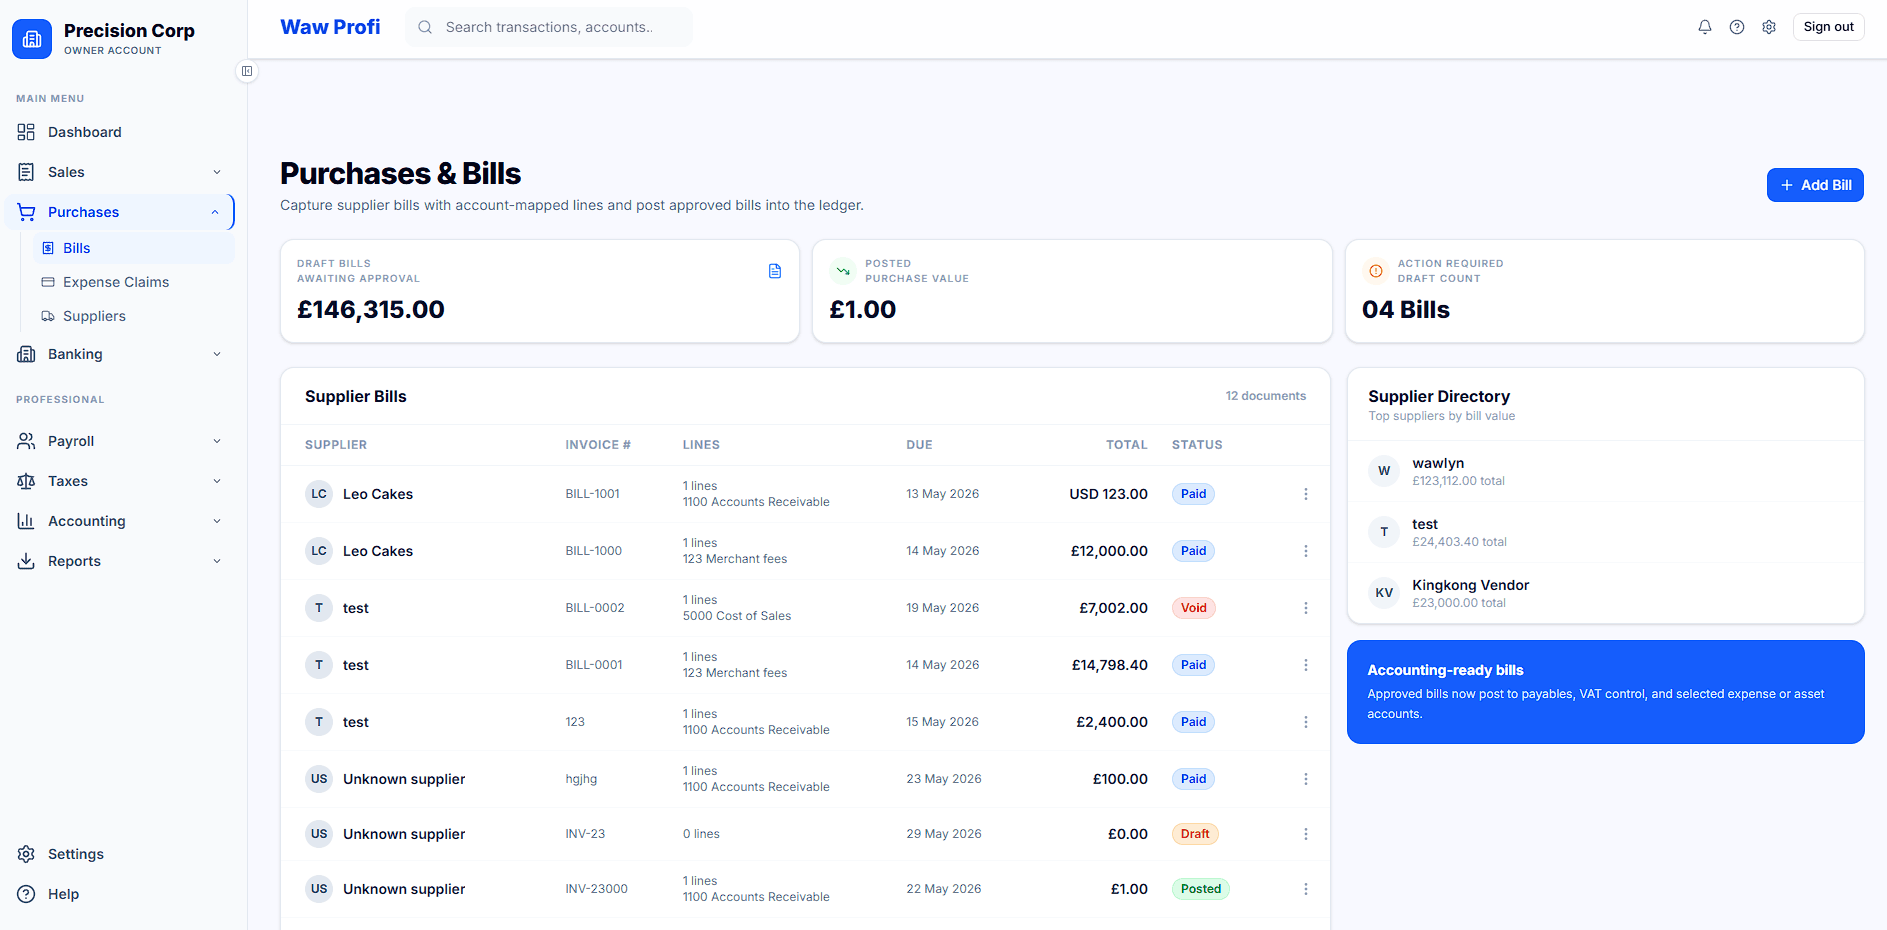1887x930 pixels.
Task: Expand the Reports menu chevron
Action: pos(217,561)
